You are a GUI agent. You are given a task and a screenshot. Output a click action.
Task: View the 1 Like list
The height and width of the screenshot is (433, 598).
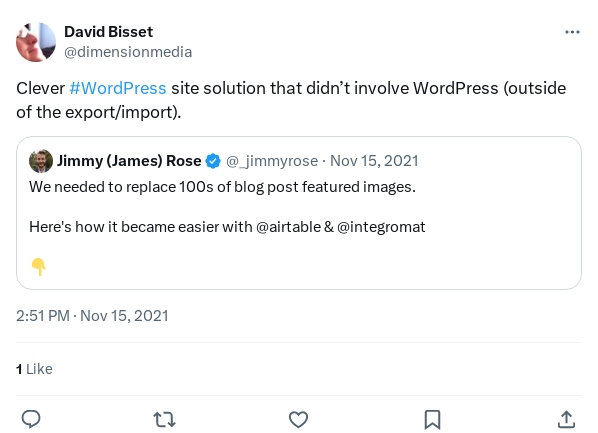[34, 369]
